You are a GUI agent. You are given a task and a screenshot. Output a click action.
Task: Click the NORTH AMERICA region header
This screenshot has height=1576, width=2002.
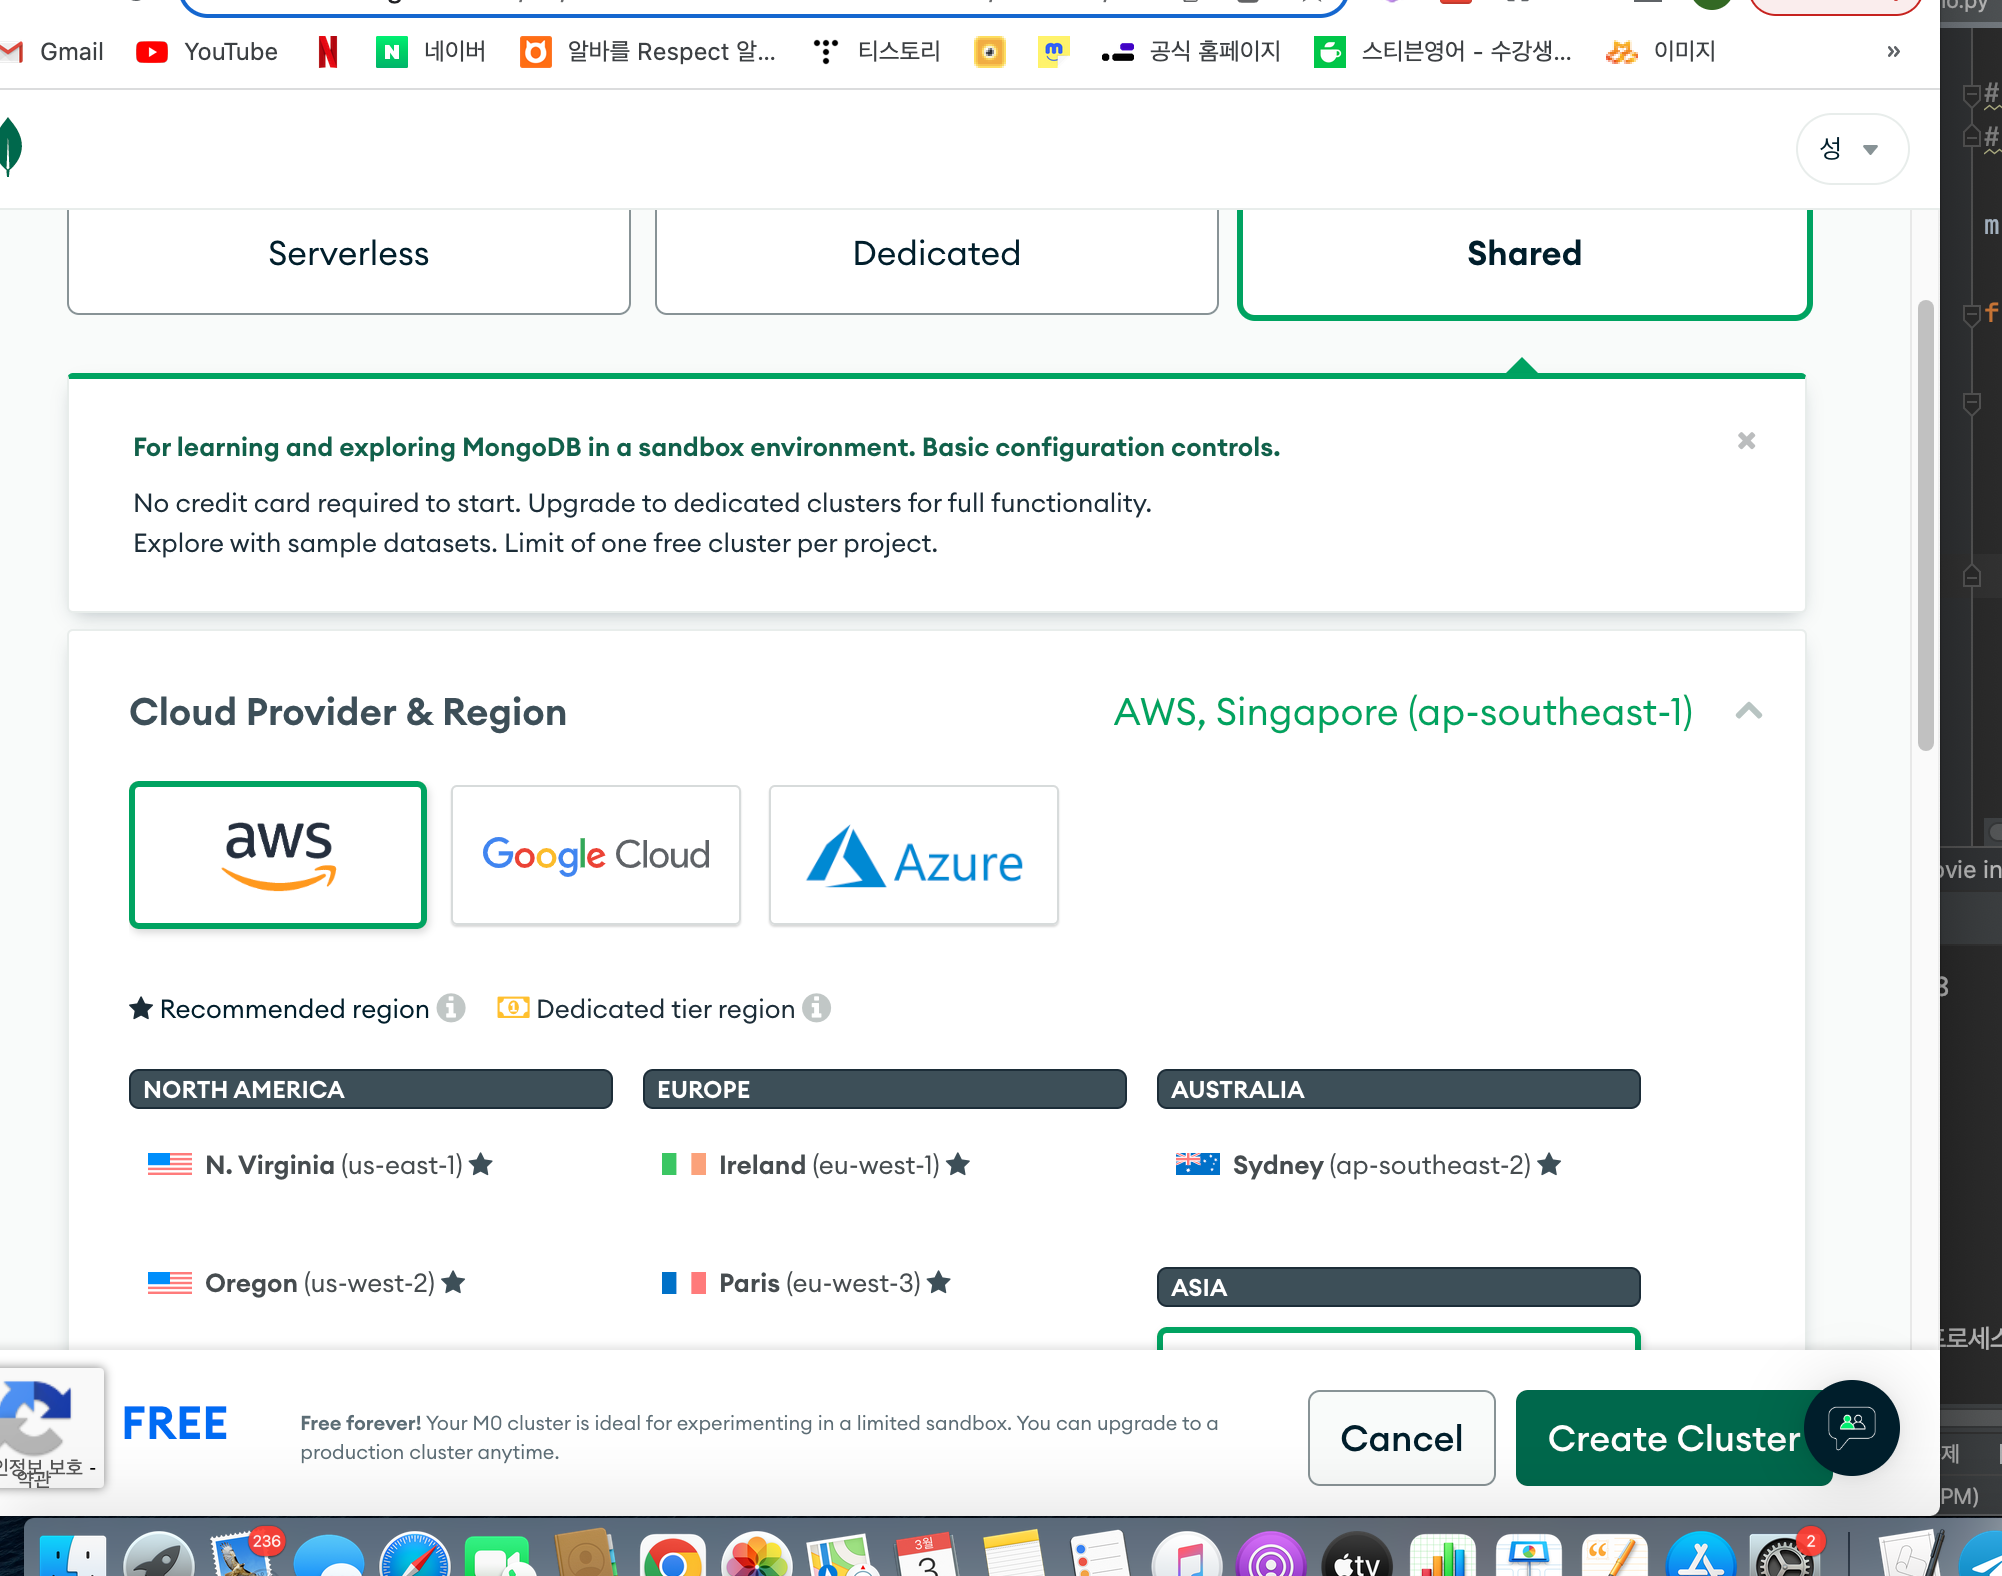click(371, 1089)
